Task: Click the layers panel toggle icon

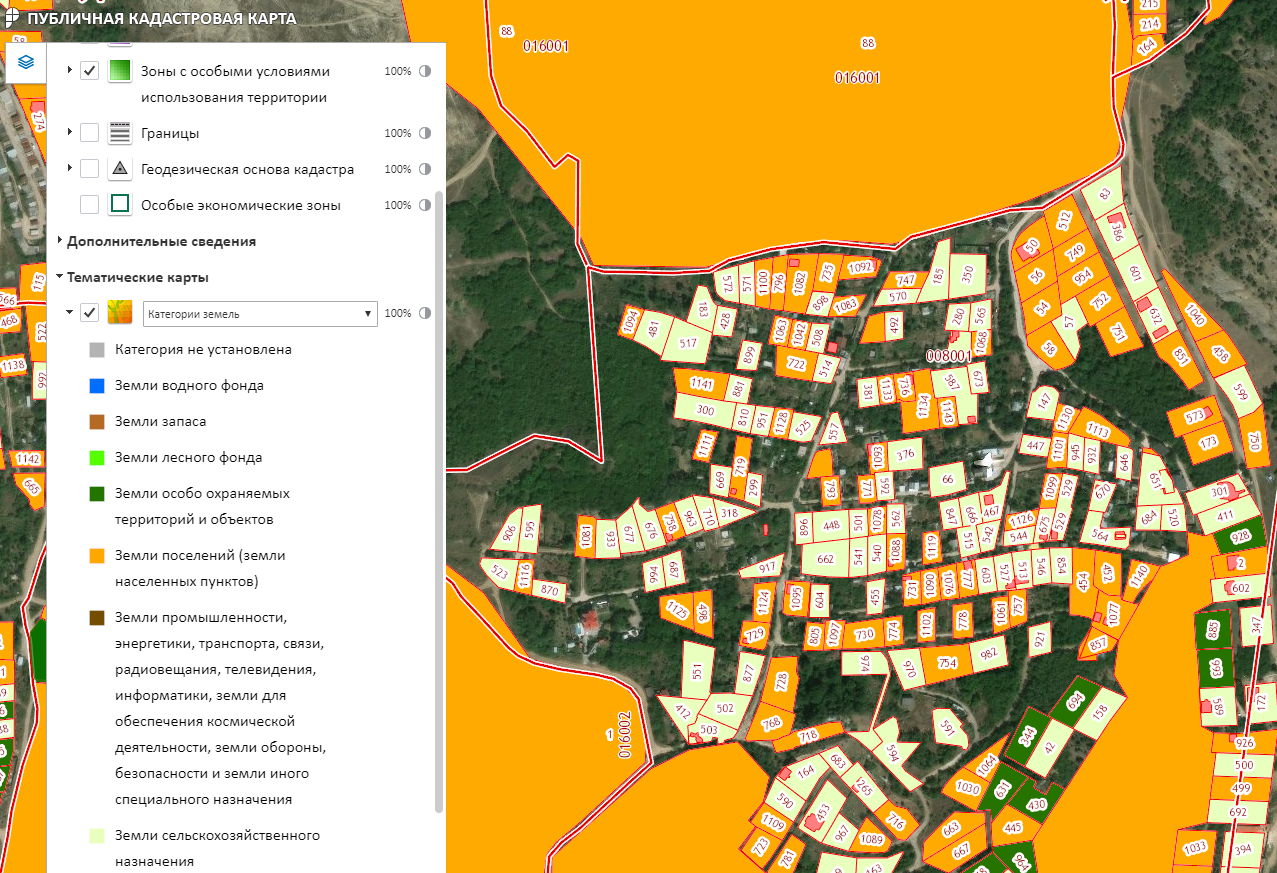Action: tap(26, 62)
